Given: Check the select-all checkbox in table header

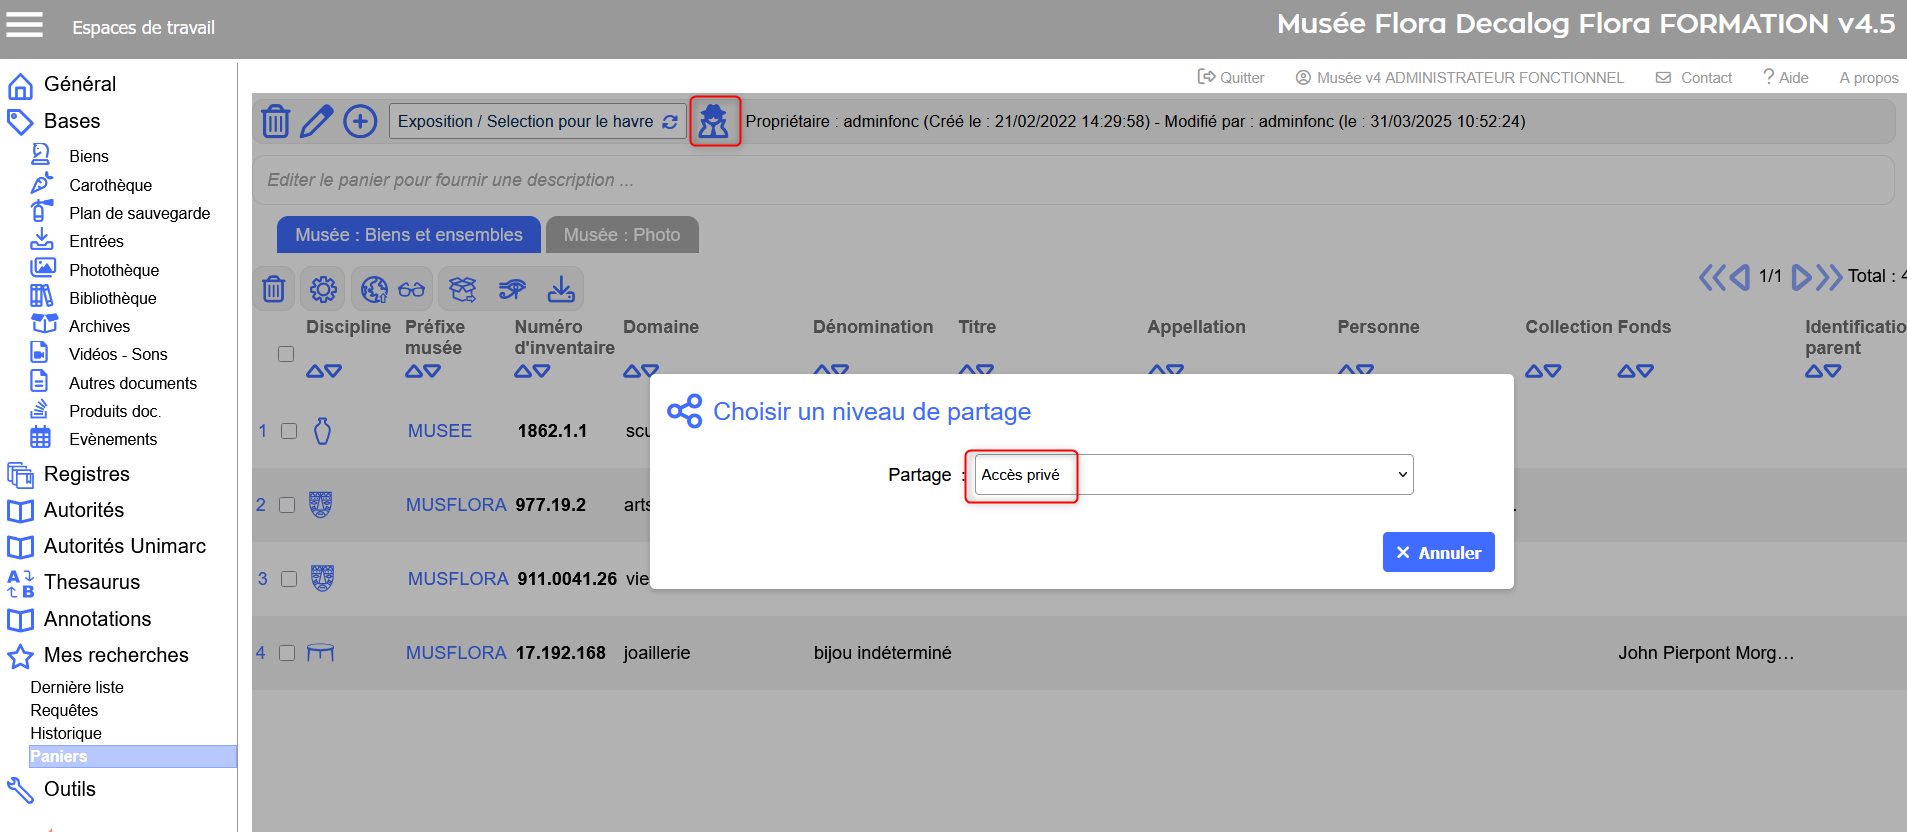Looking at the screenshot, I should (x=286, y=354).
